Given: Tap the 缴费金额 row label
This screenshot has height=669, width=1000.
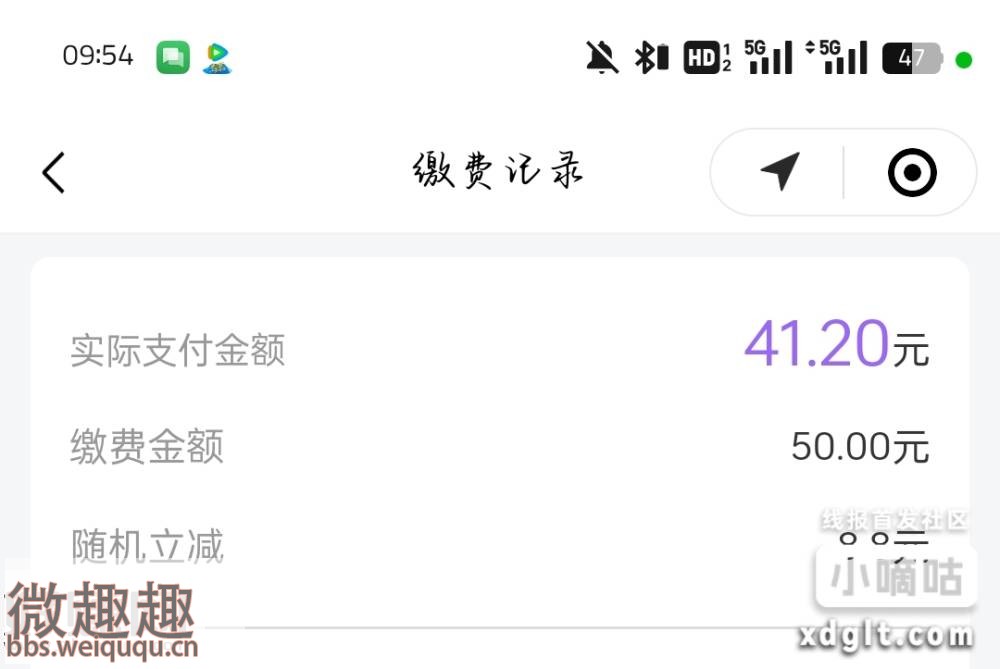Looking at the screenshot, I should [x=147, y=446].
